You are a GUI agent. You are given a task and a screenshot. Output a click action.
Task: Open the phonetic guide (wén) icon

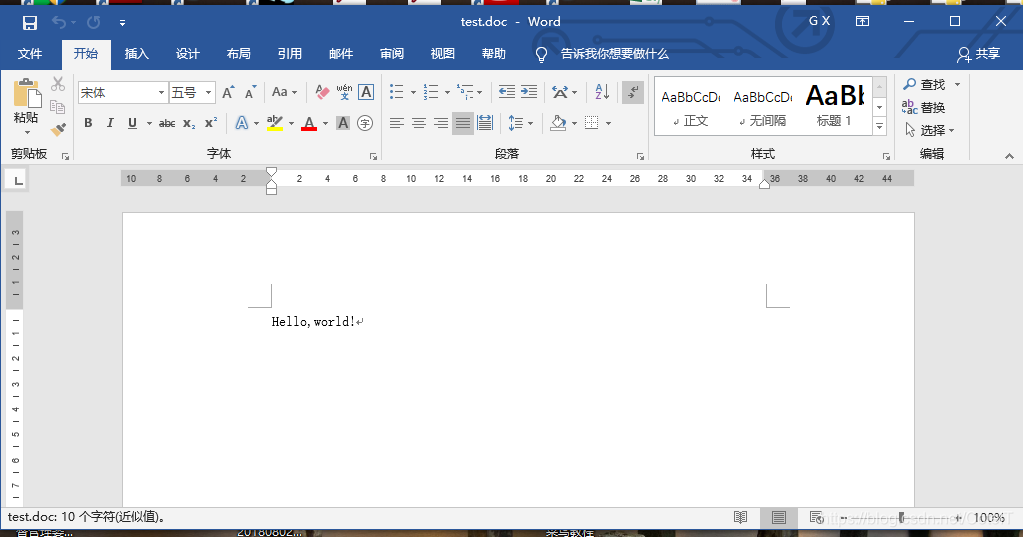click(x=344, y=92)
